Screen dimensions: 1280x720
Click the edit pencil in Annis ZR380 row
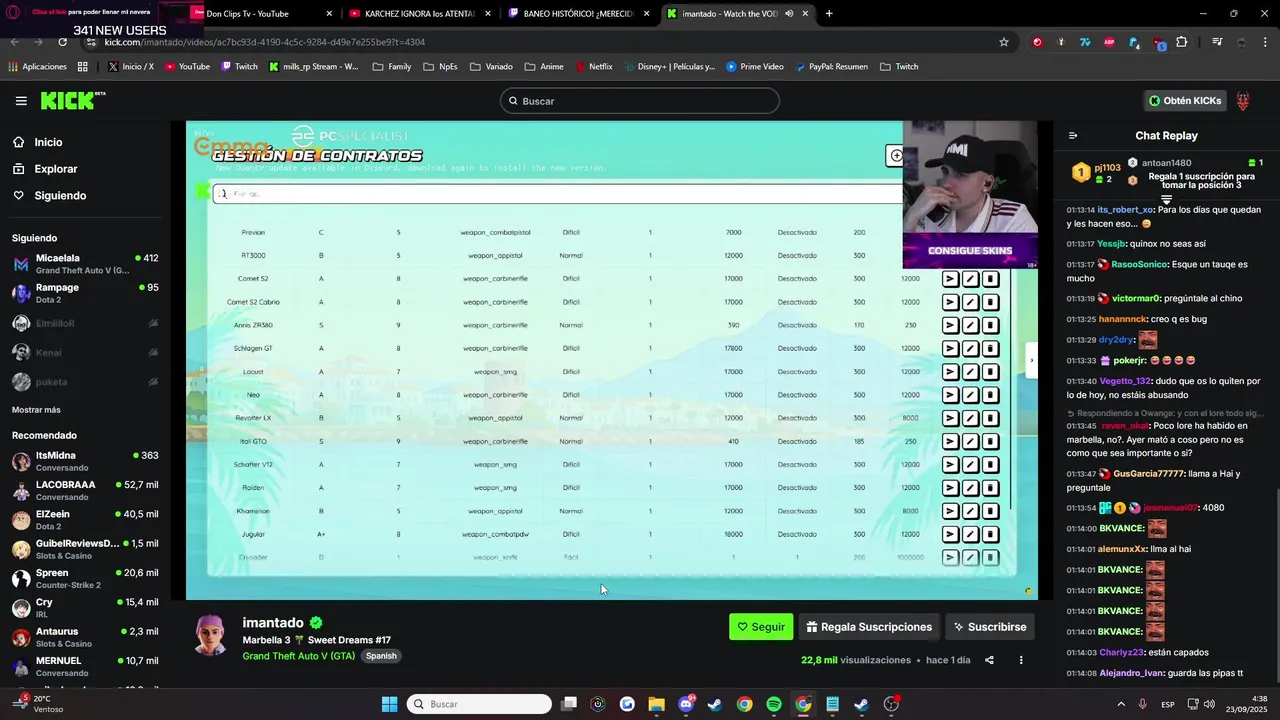tap(970, 325)
